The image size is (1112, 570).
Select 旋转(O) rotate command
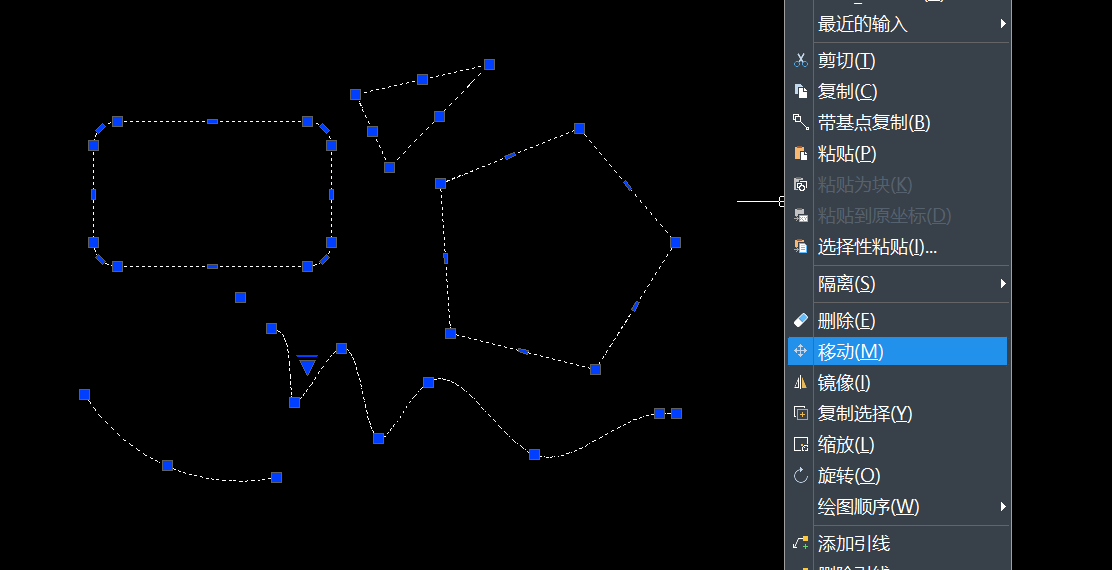(x=898, y=476)
